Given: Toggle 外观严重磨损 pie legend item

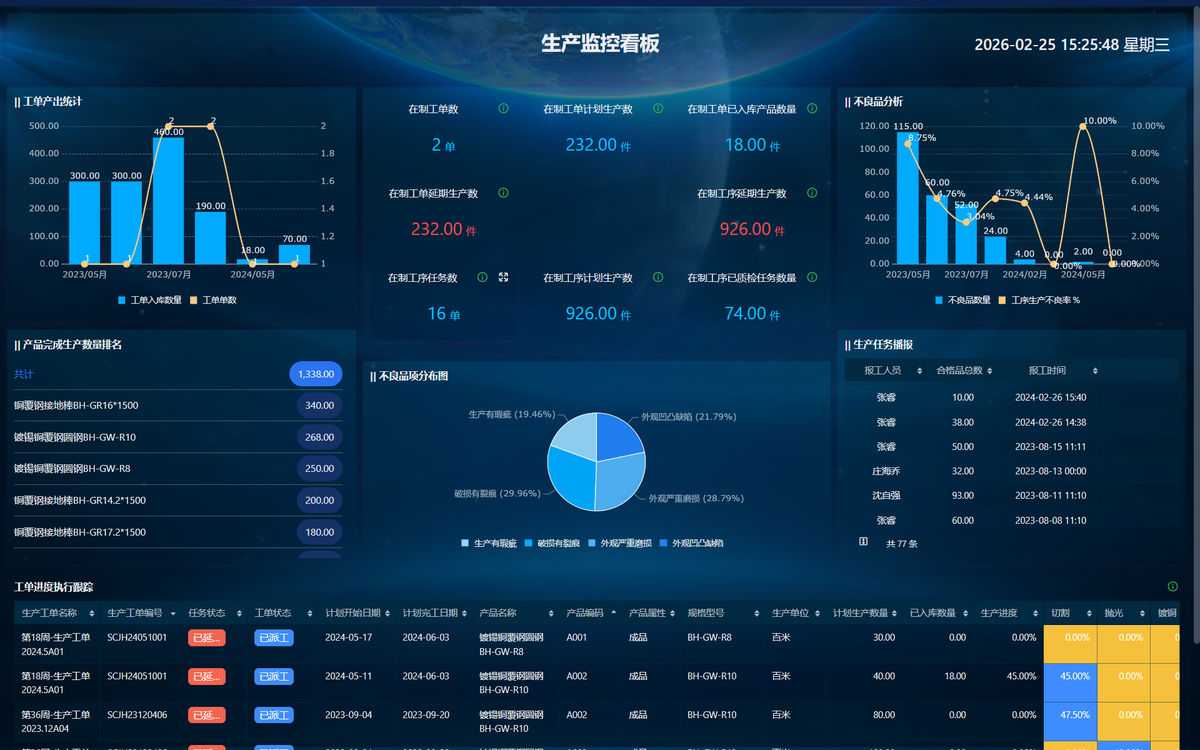Looking at the screenshot, I should point(621,543).
